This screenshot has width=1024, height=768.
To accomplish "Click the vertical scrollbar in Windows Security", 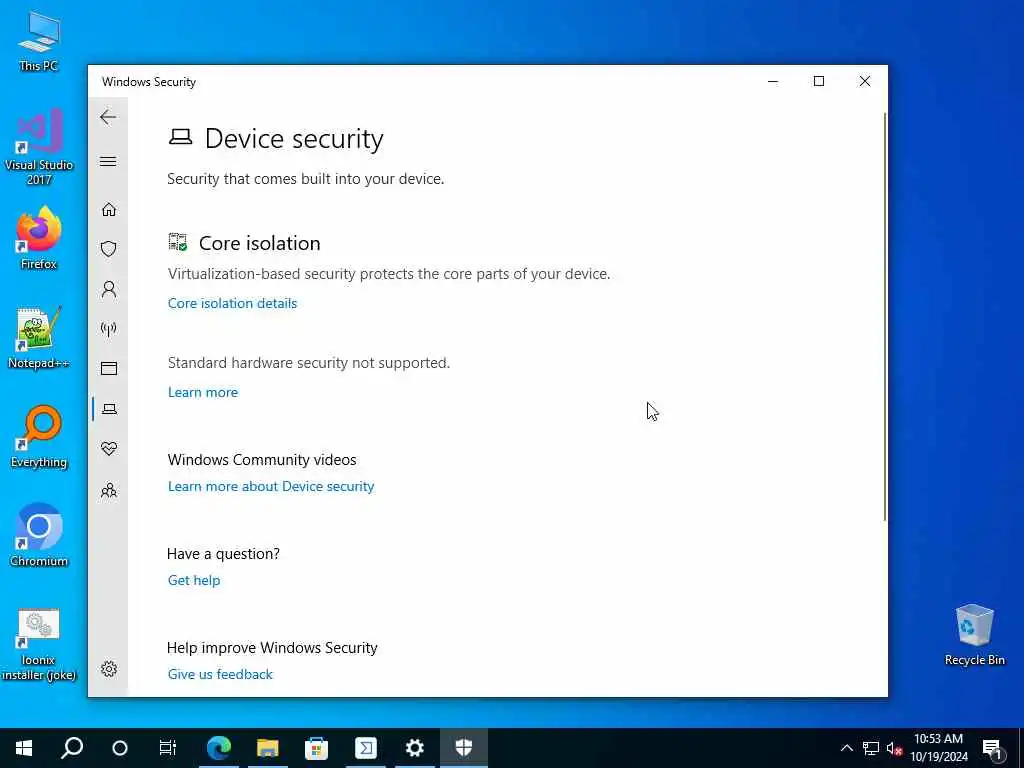I will pos(885,317).
